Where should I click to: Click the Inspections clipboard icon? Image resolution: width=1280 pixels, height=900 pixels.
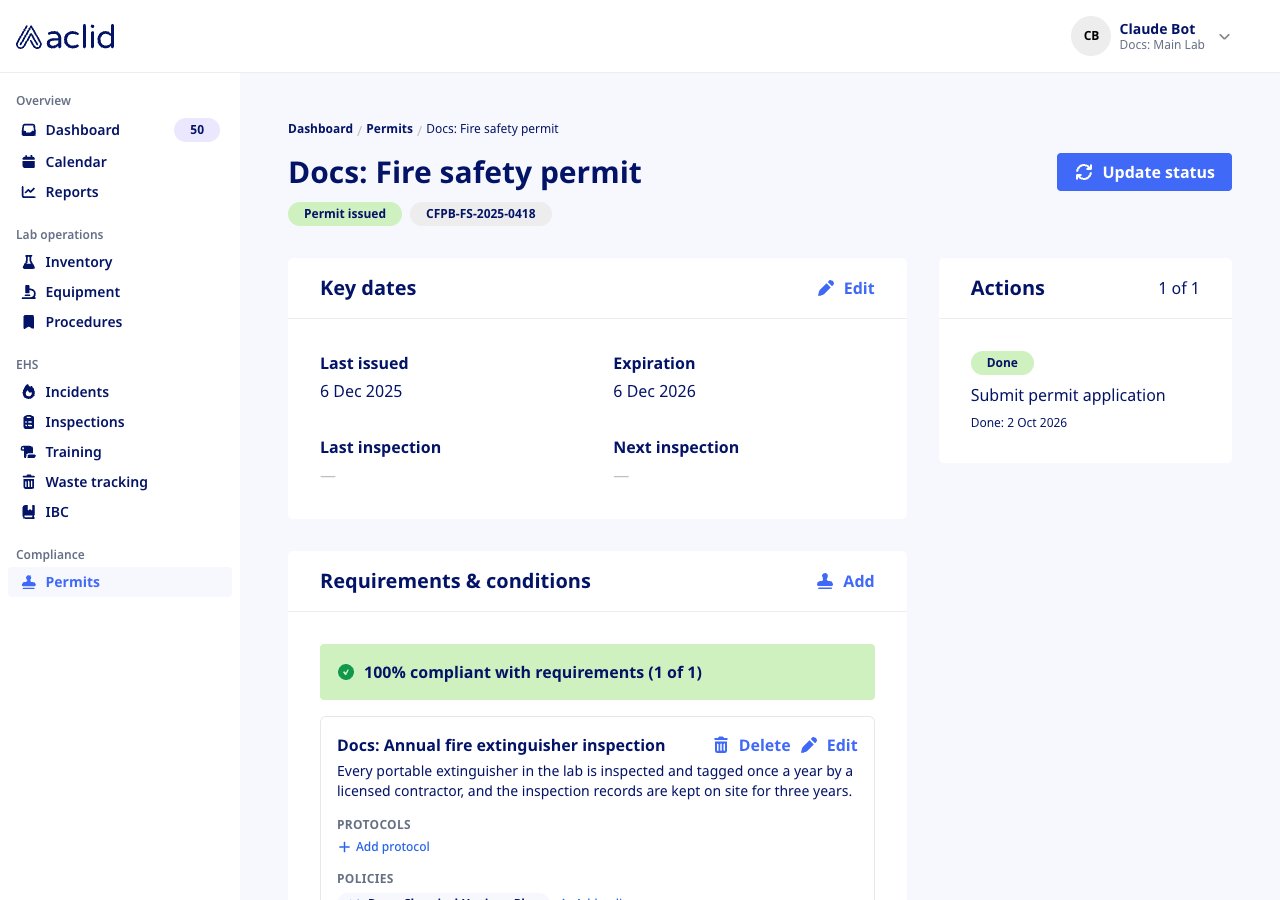pos(29,422)
